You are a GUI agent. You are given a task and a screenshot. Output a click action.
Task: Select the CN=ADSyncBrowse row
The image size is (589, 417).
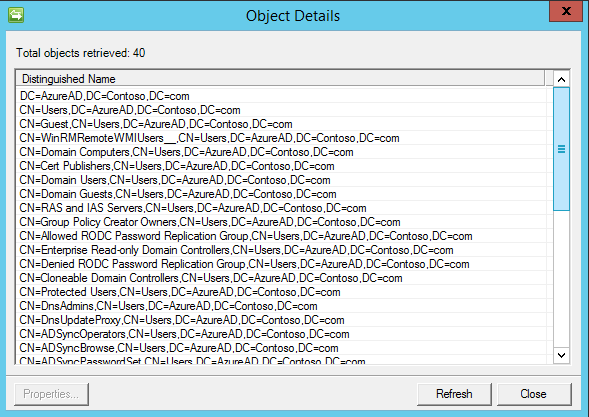tap(282, 348)
